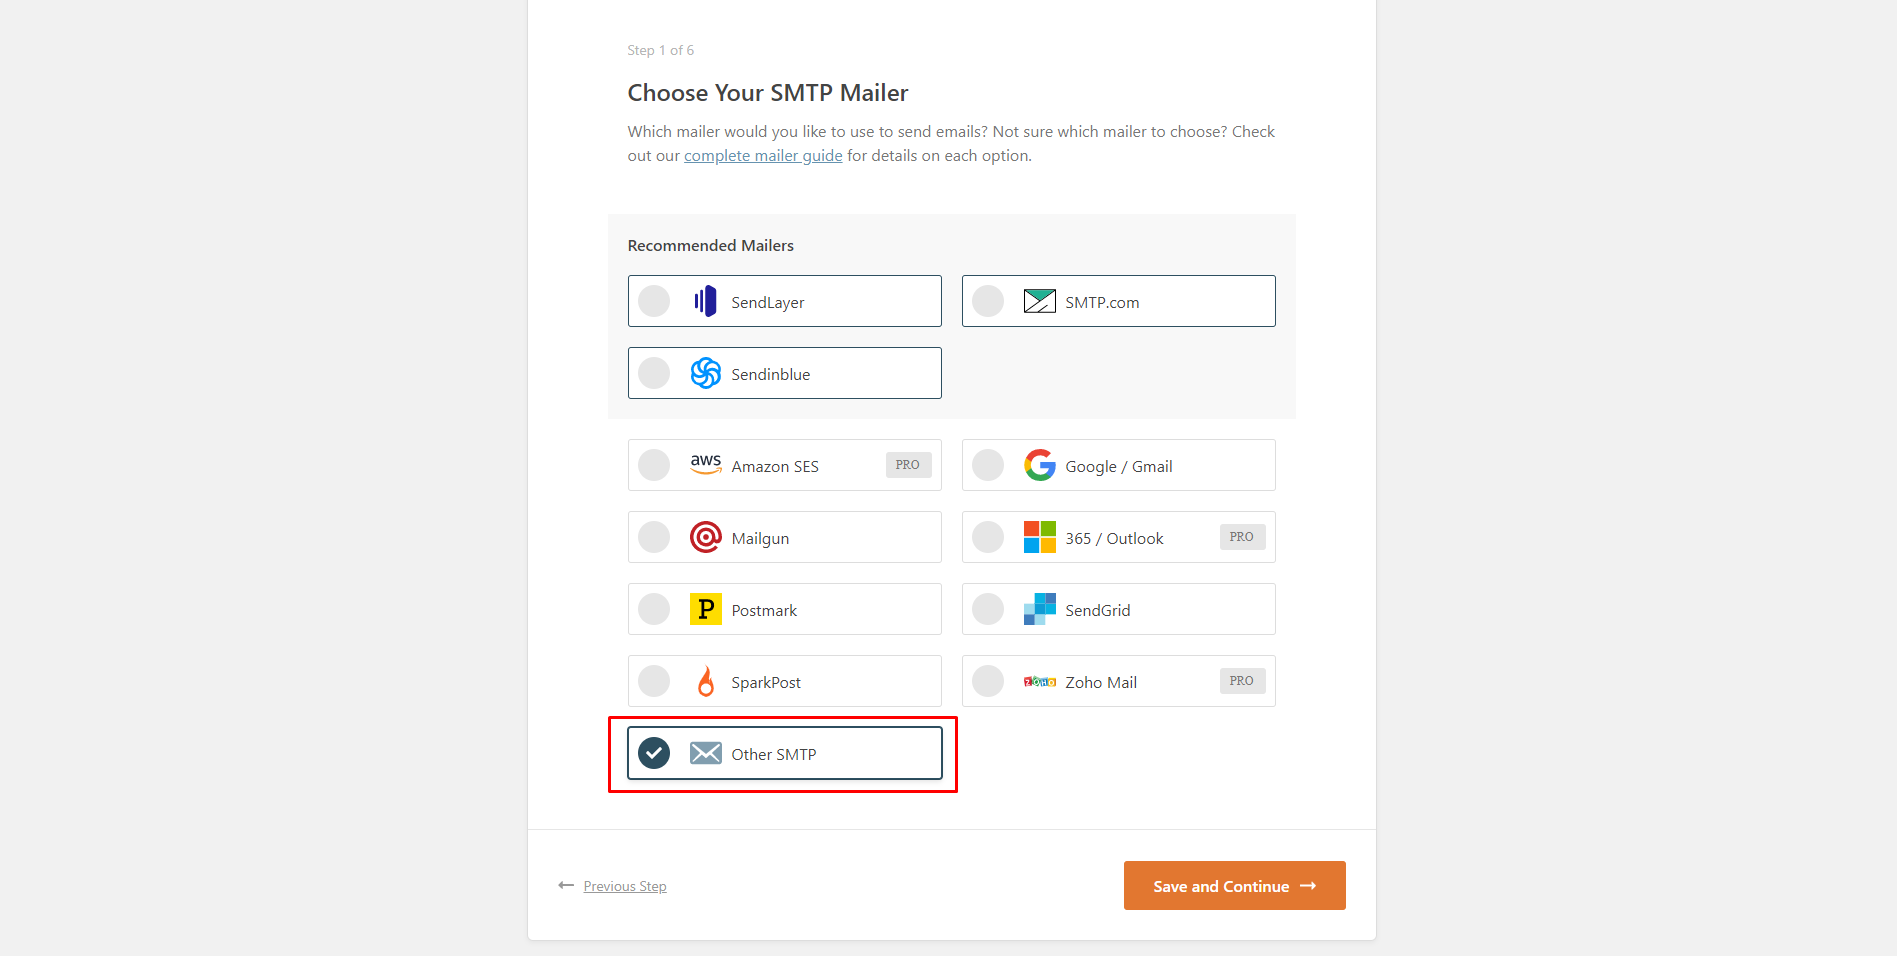Image resolution: width=1897 pixels, height=956 pixels.
Task: Select the Google / Gmail radio button
Action: click(988, 465)
